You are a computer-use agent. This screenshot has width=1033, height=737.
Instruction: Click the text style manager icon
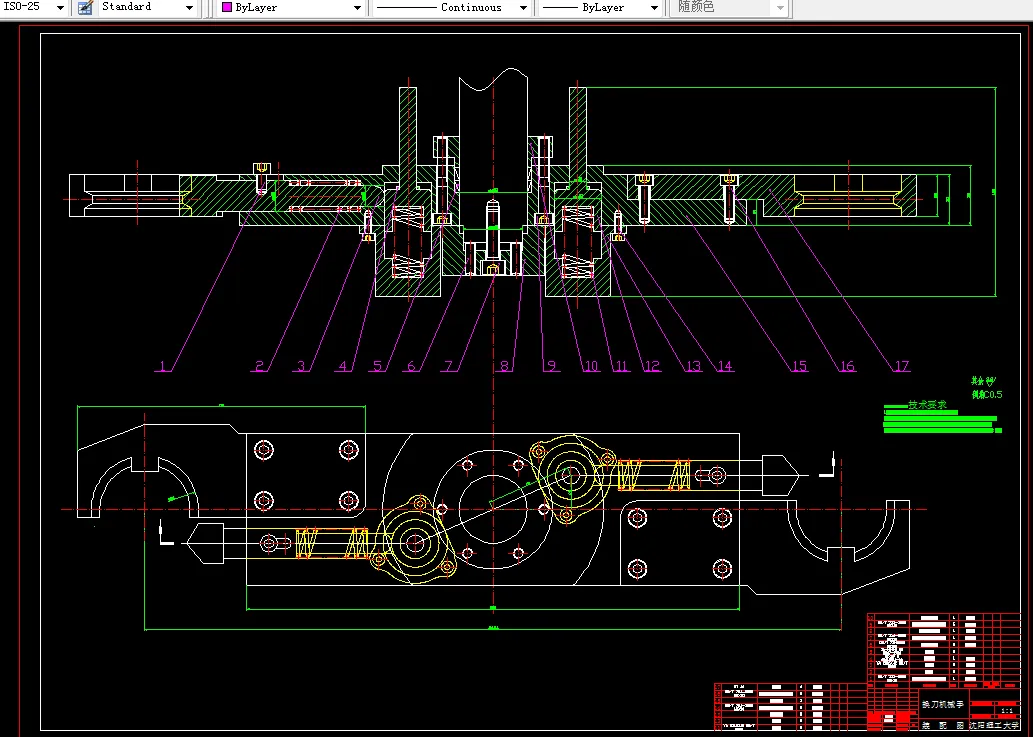[x=85, y=7]
